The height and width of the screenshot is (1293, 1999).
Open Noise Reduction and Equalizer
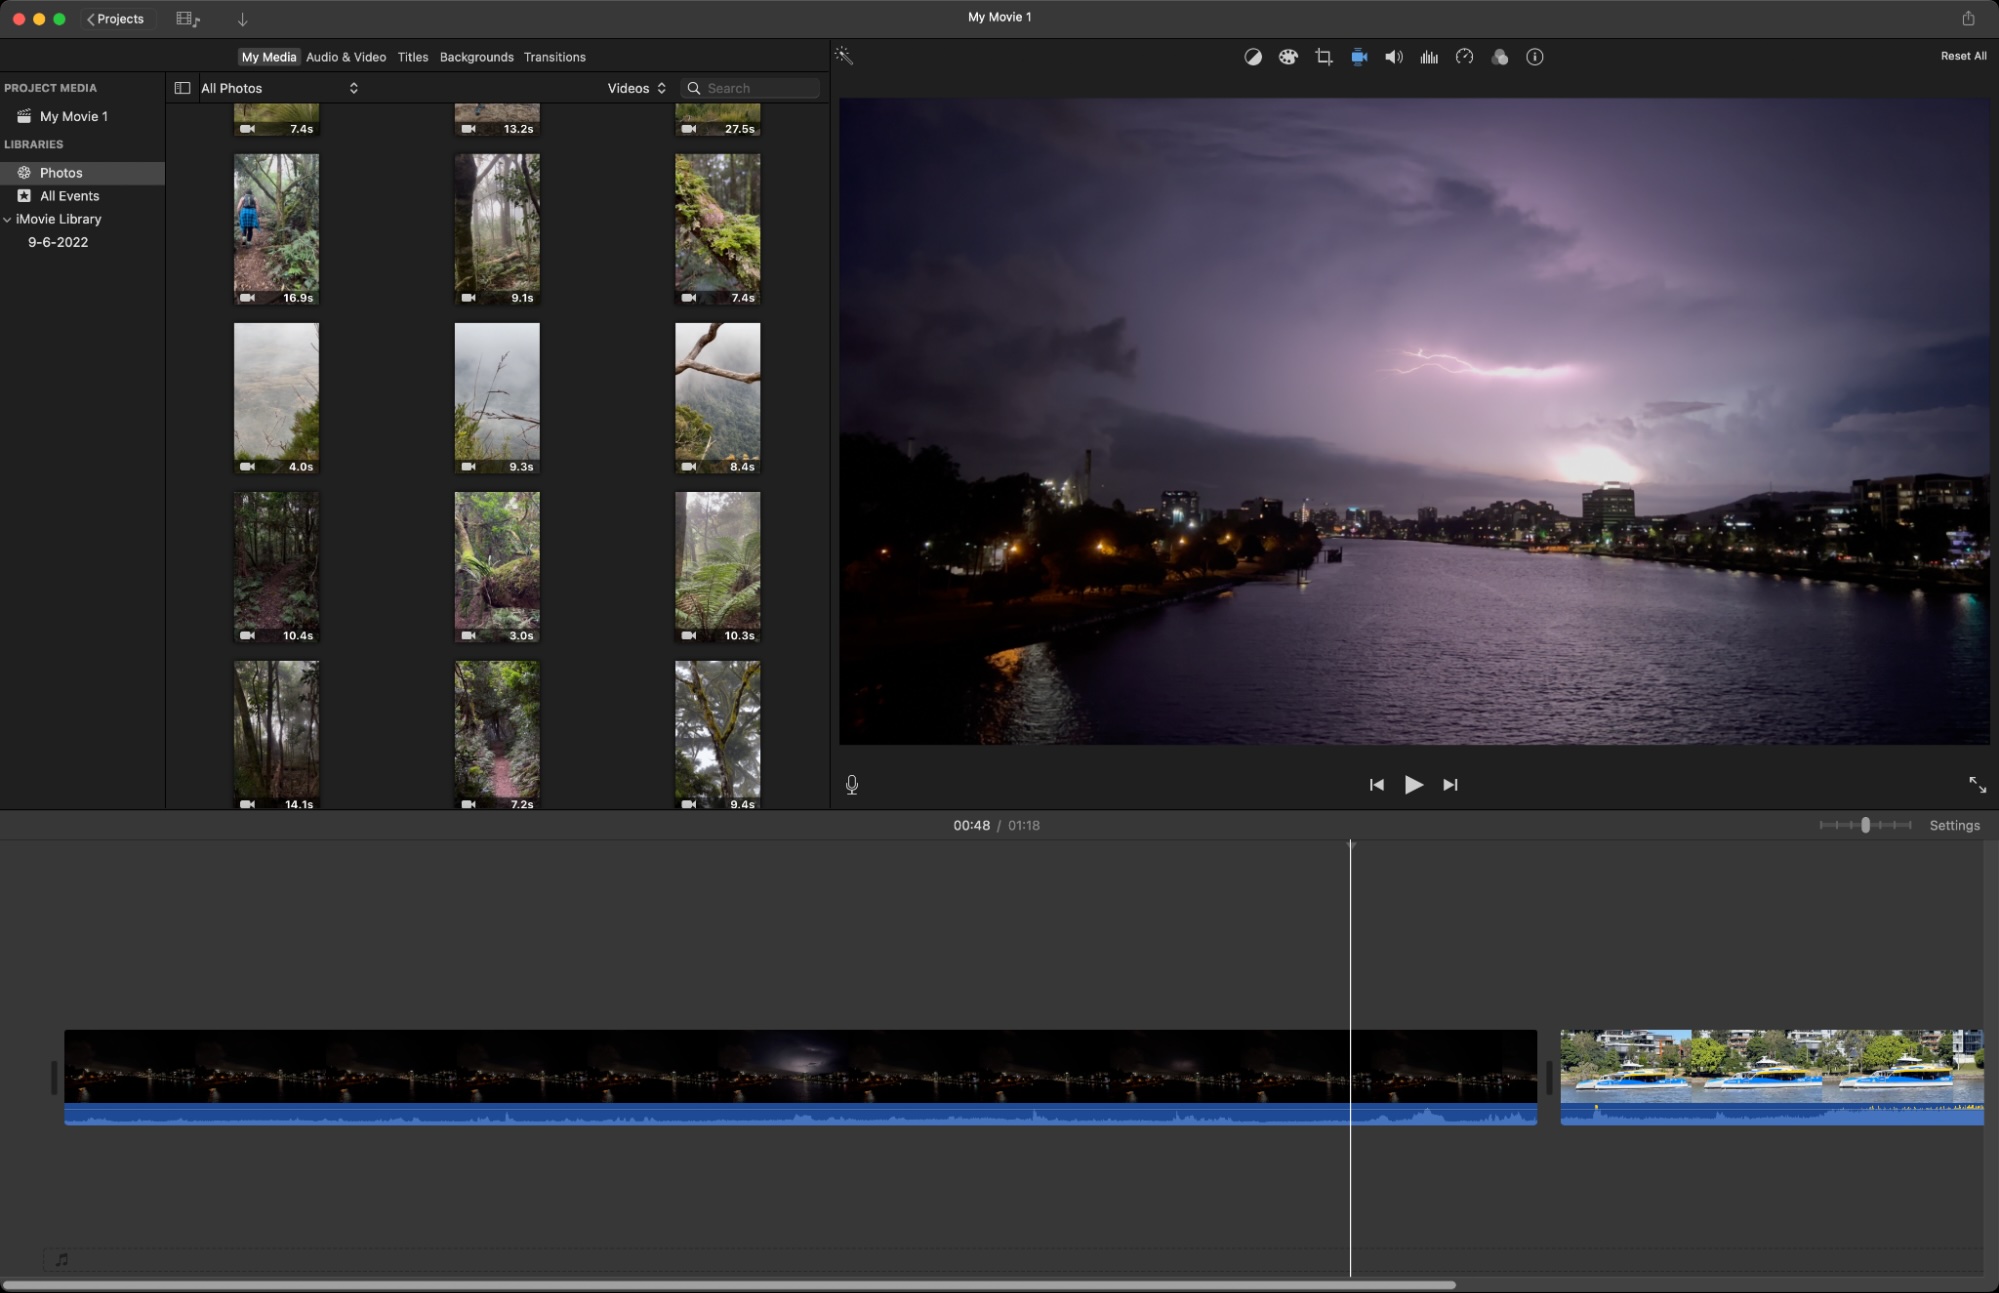point(1429,57)
